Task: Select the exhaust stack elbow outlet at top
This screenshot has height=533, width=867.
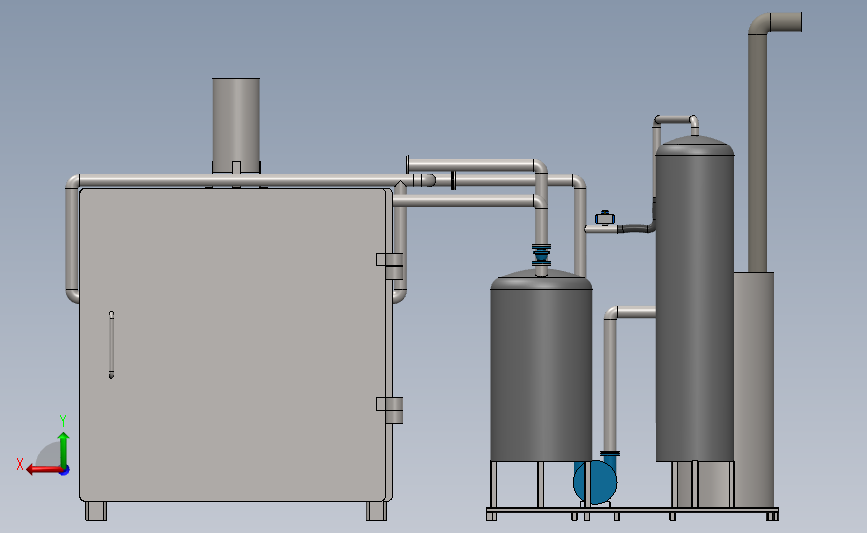Action: pyautogui.click(x=776, y=23)
